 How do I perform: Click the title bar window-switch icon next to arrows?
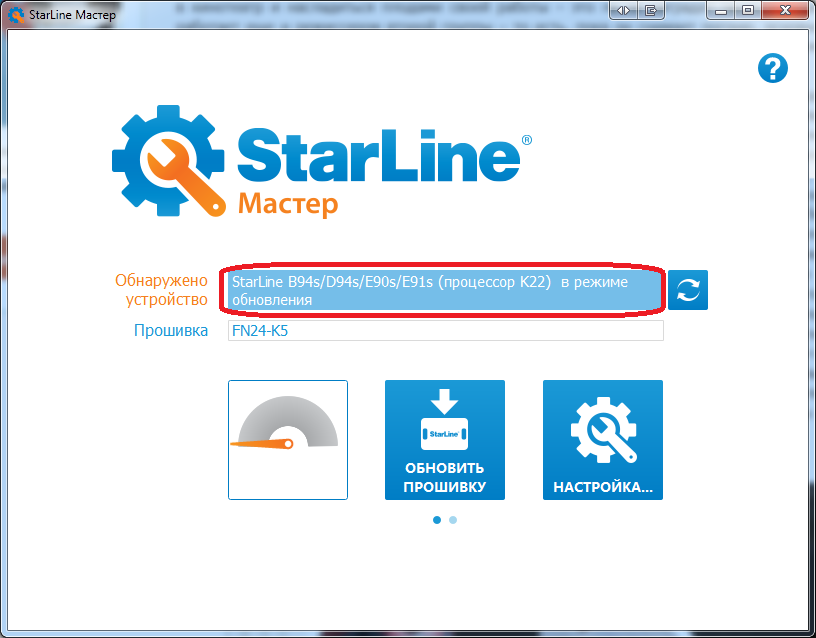click(x=651, y=10)
